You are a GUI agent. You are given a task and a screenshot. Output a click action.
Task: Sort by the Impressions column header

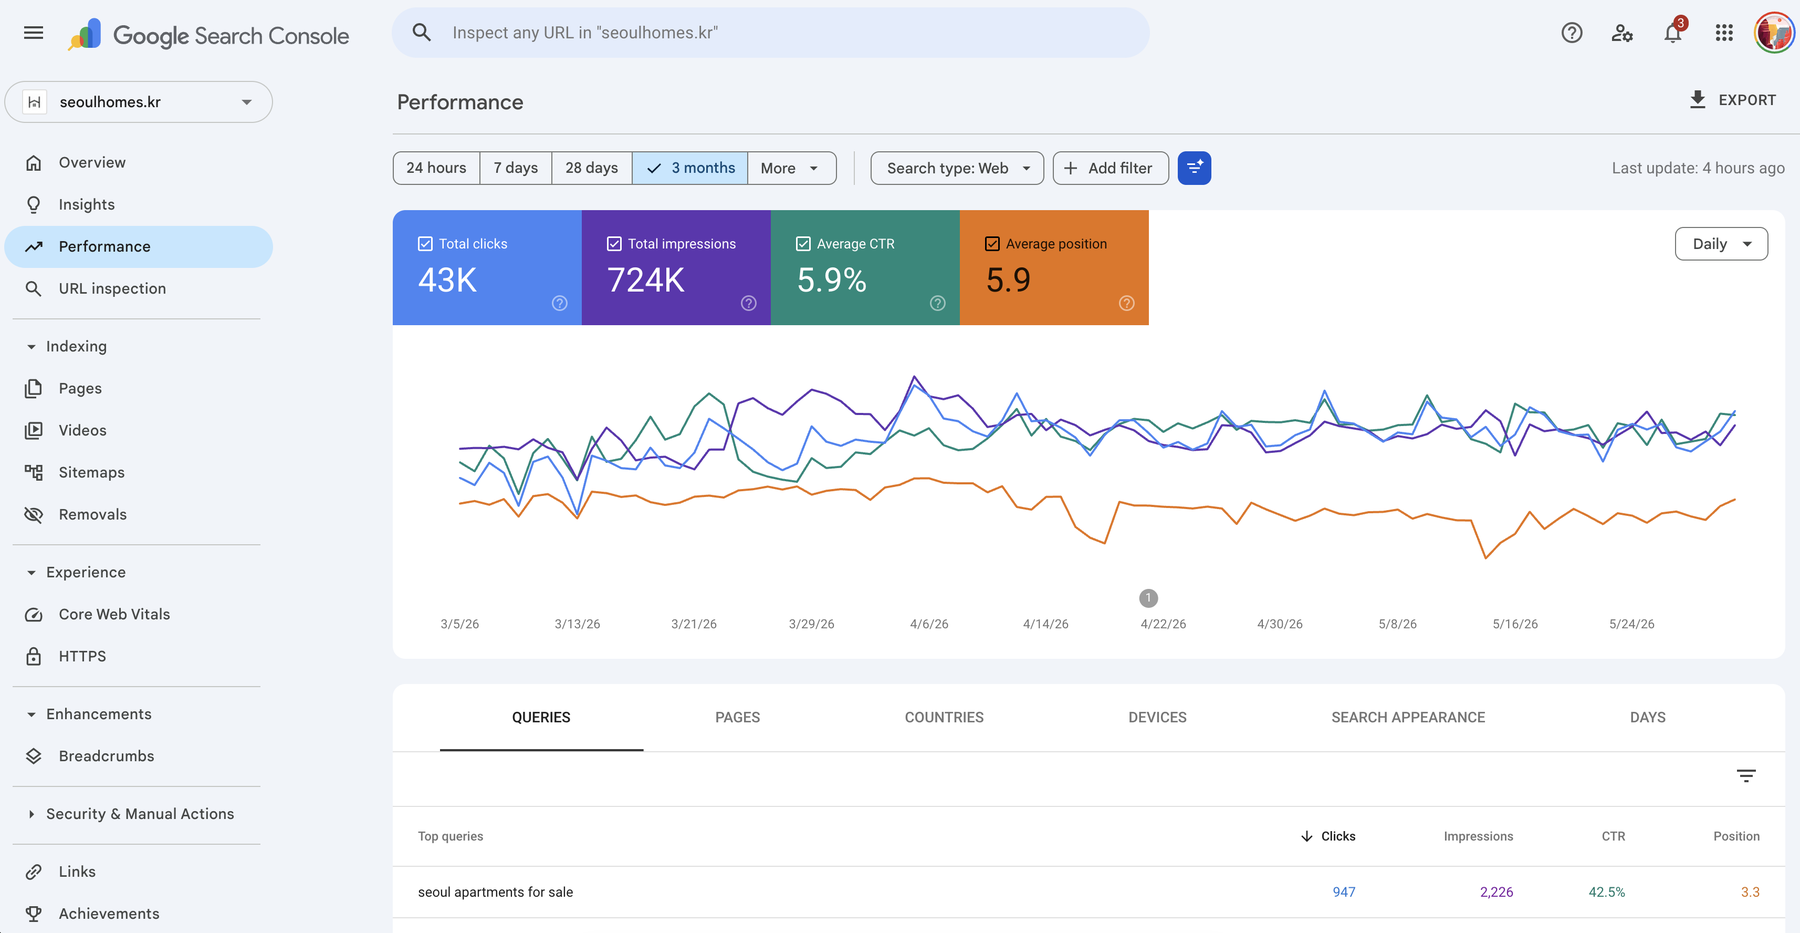[x=1478, y=837]
